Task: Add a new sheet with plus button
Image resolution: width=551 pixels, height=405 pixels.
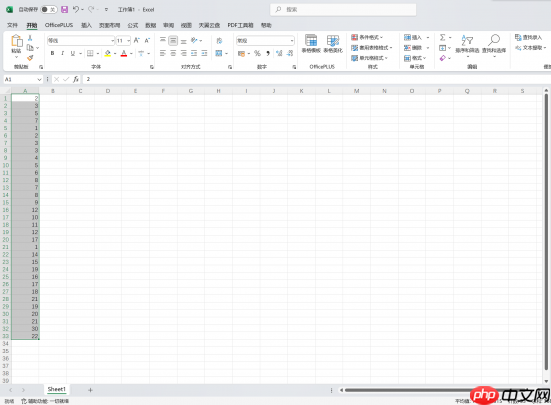Action: [90, 390]
